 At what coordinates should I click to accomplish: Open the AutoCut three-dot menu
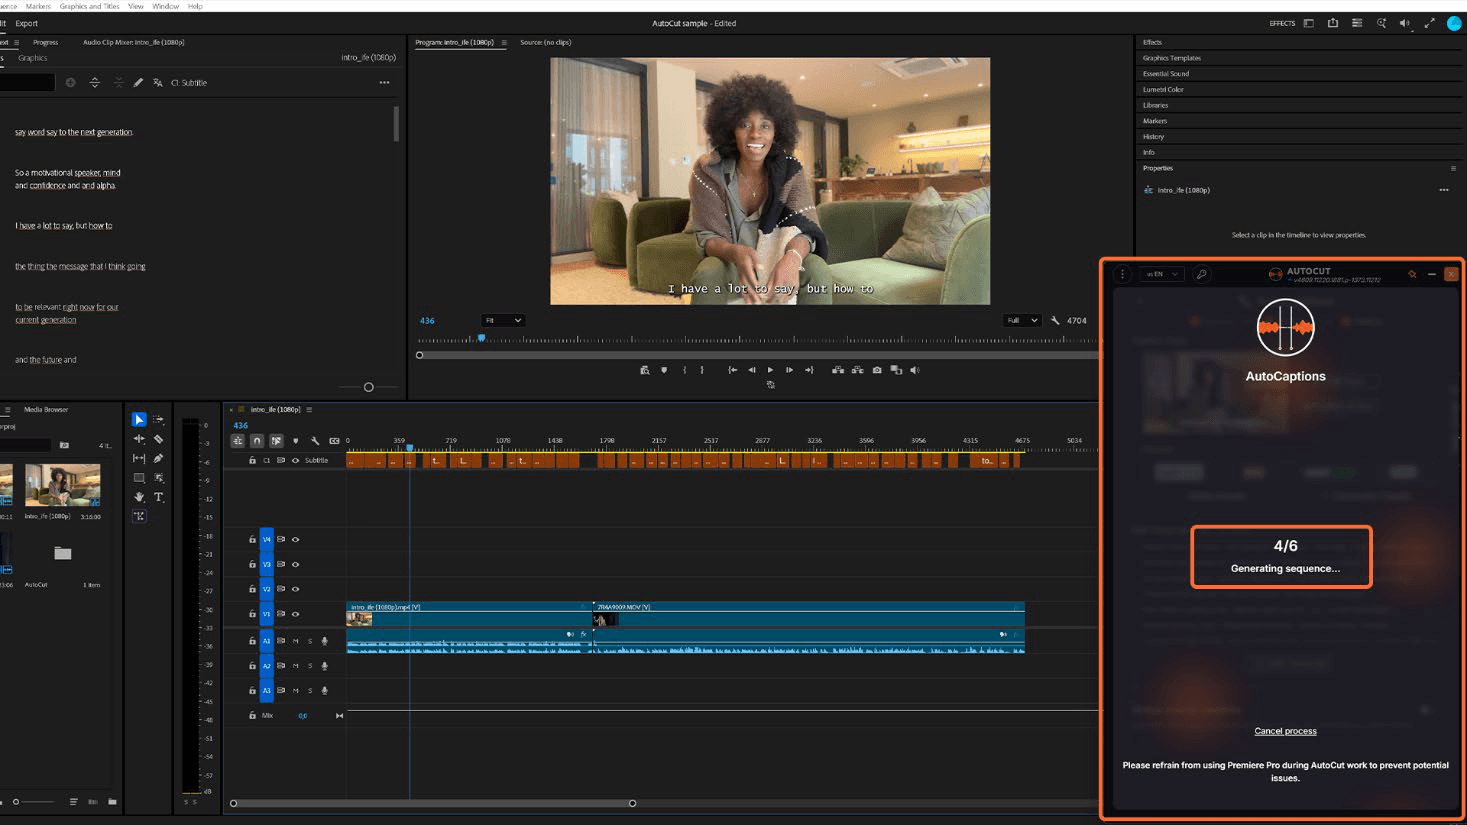[1123, 274]
